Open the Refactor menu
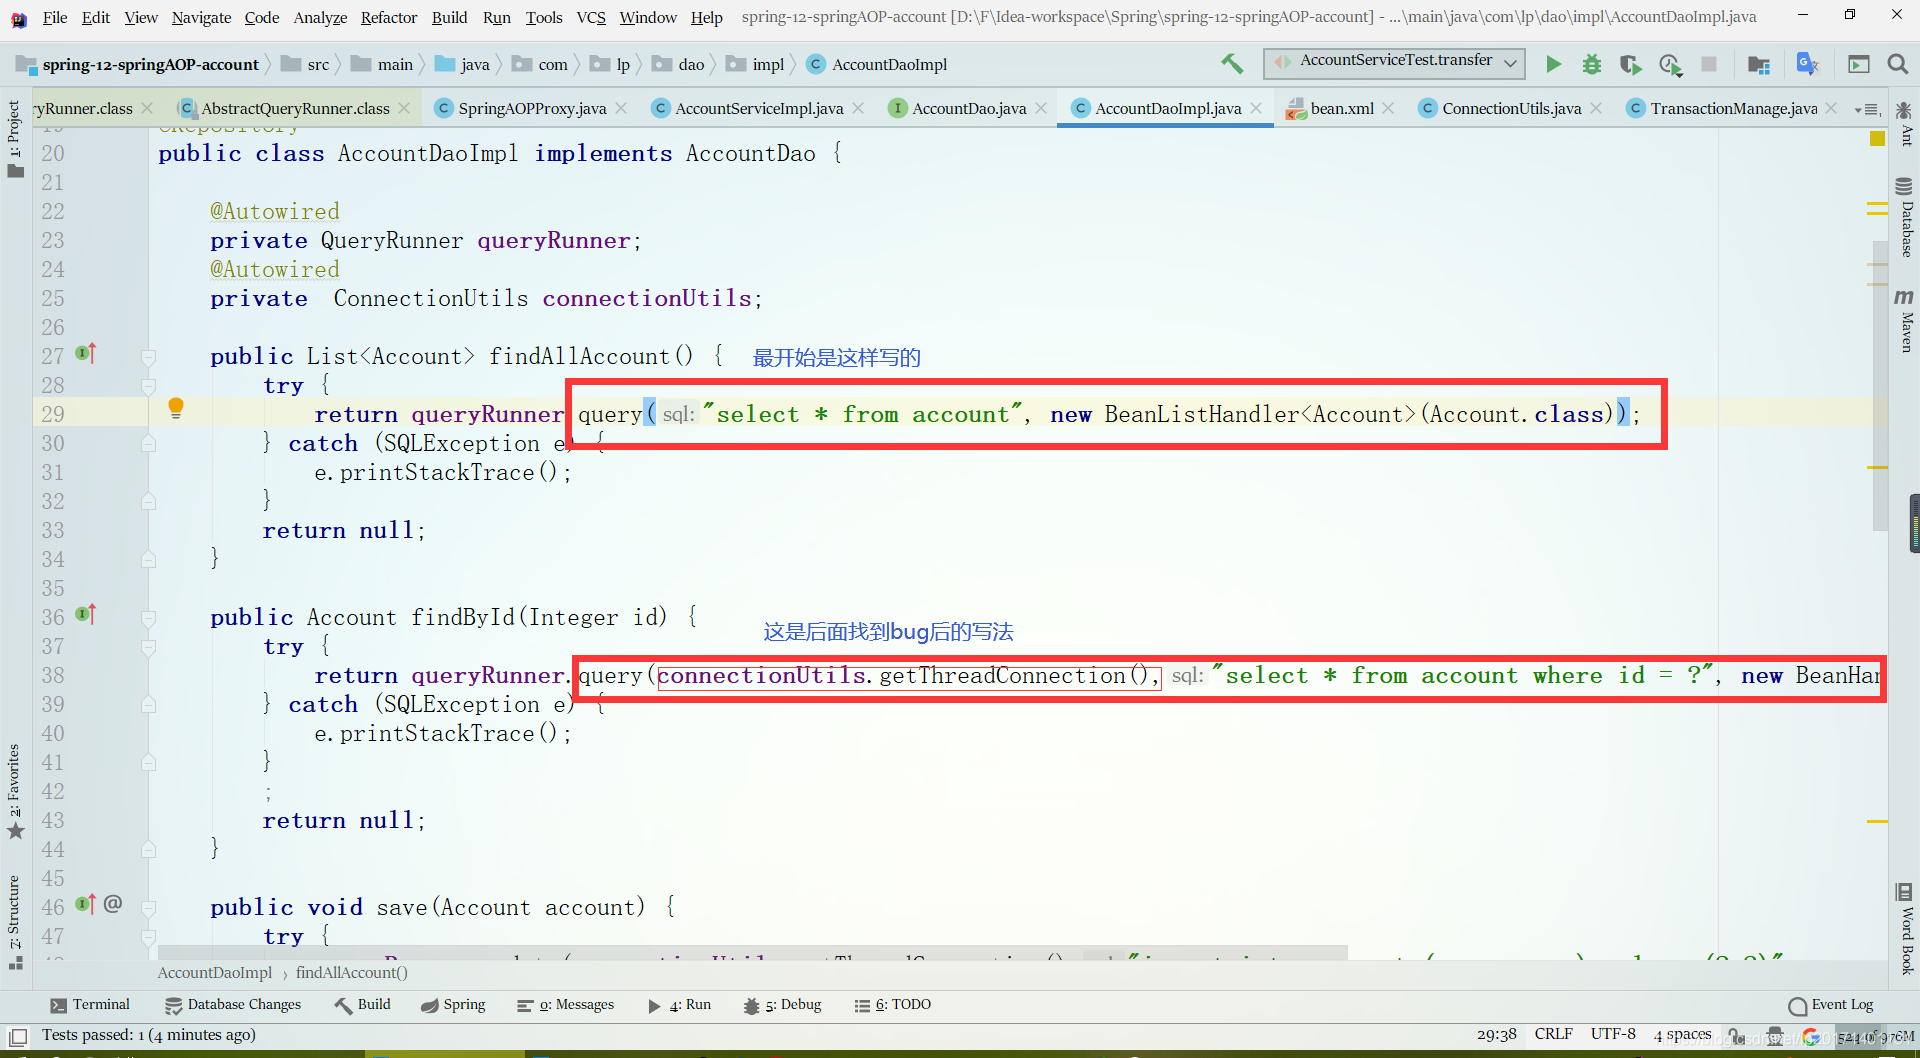The image size is (1920, 1058). tap(389, 17)
